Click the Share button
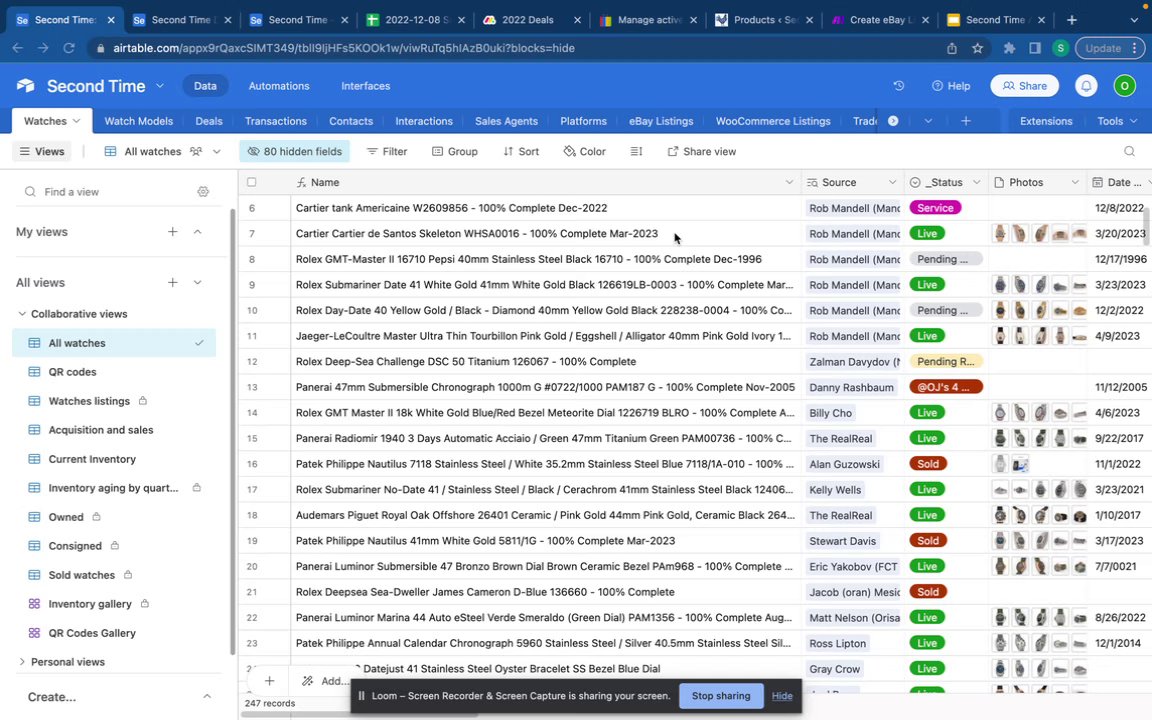This screenshot has width=1152, height=720. [x=1024, y=86]
